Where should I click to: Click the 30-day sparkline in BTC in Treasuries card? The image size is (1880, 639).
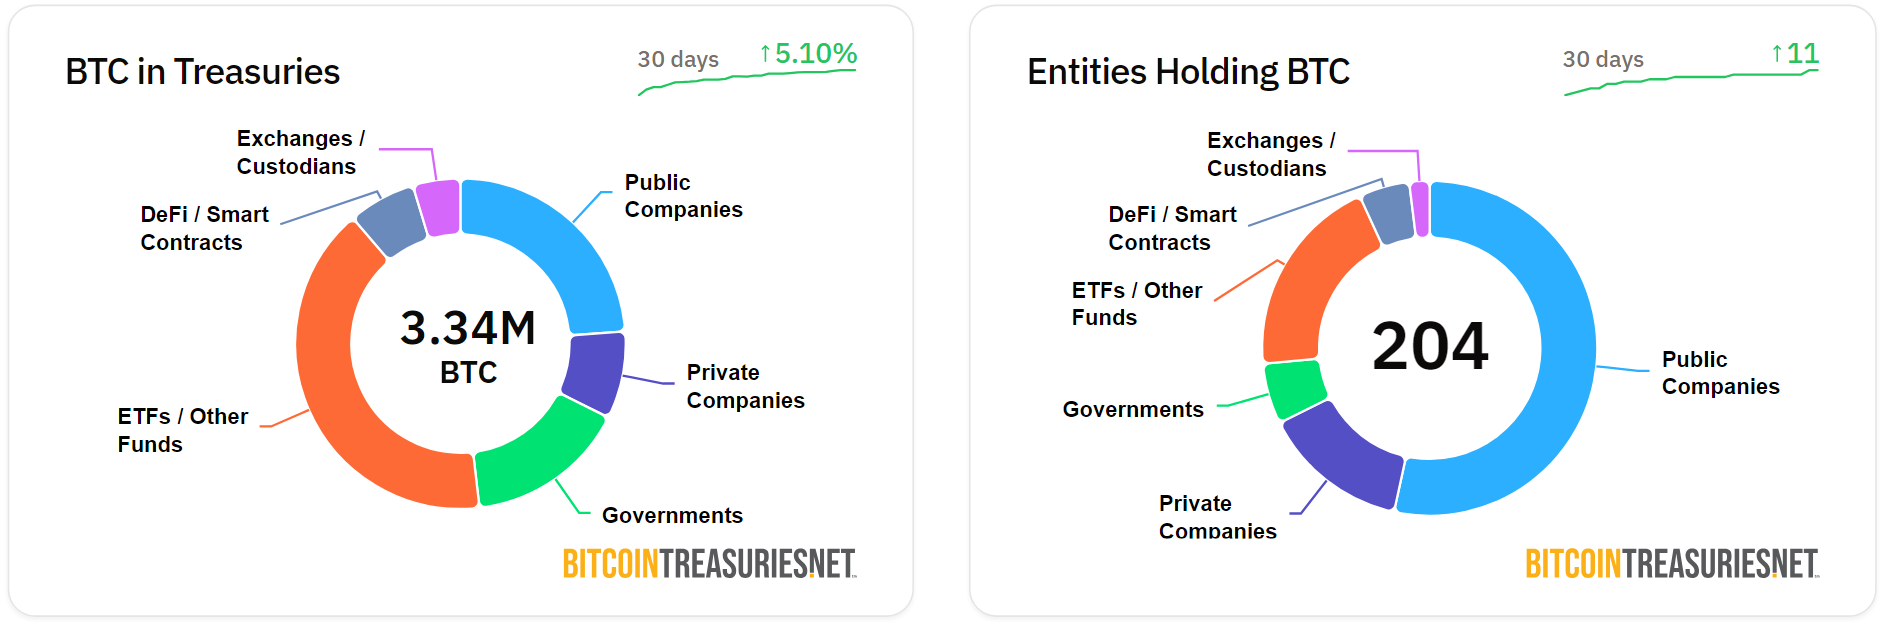point(747,80)
